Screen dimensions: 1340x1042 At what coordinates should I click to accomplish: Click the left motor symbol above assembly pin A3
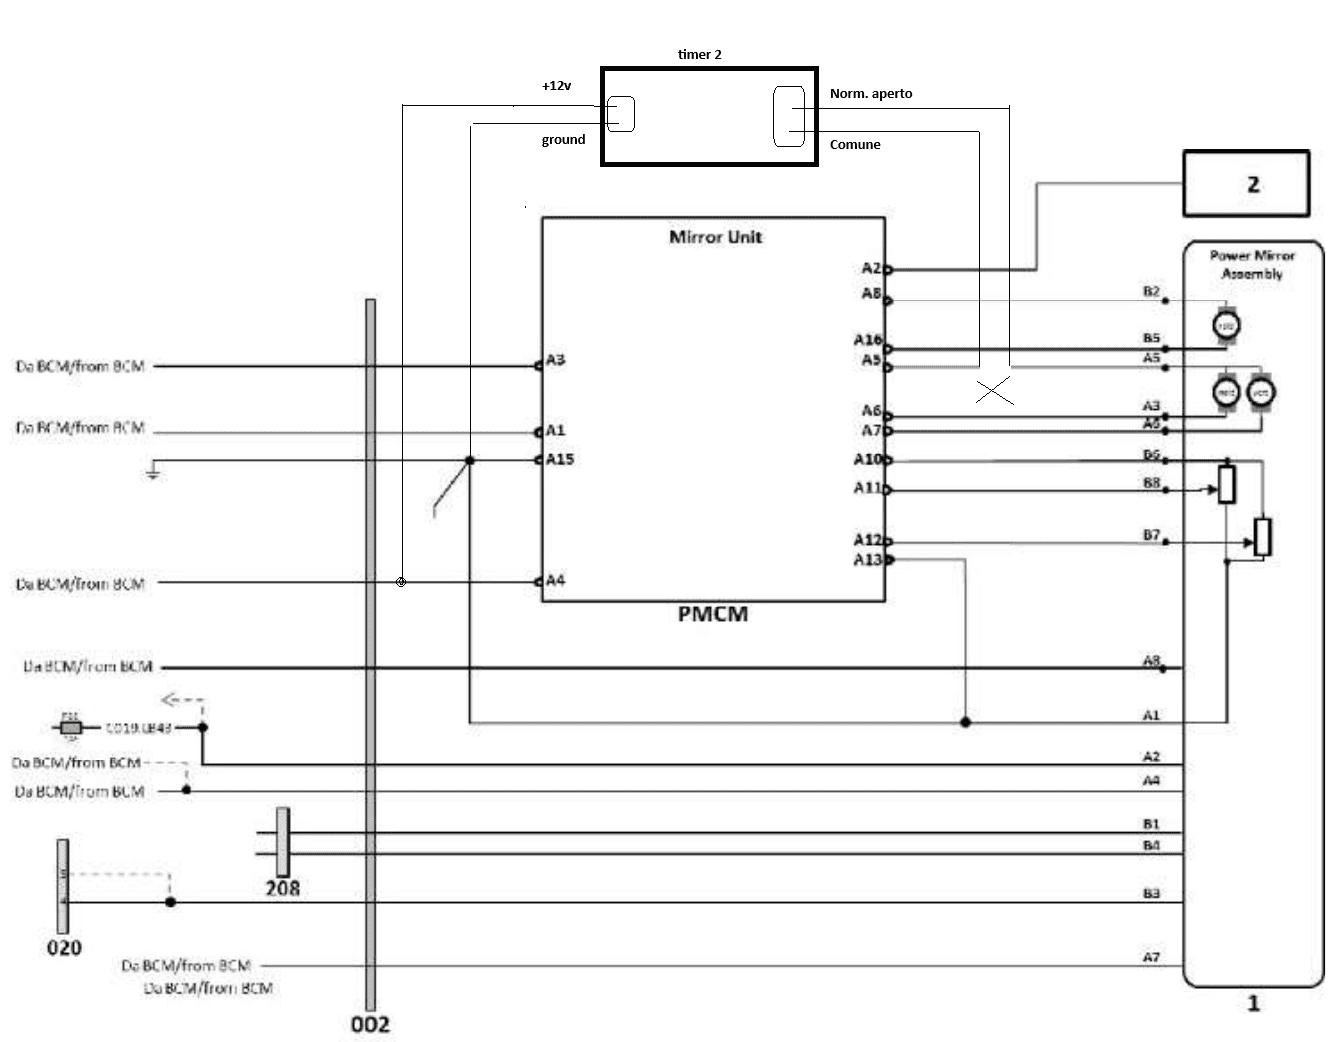tap(1227, 391)
